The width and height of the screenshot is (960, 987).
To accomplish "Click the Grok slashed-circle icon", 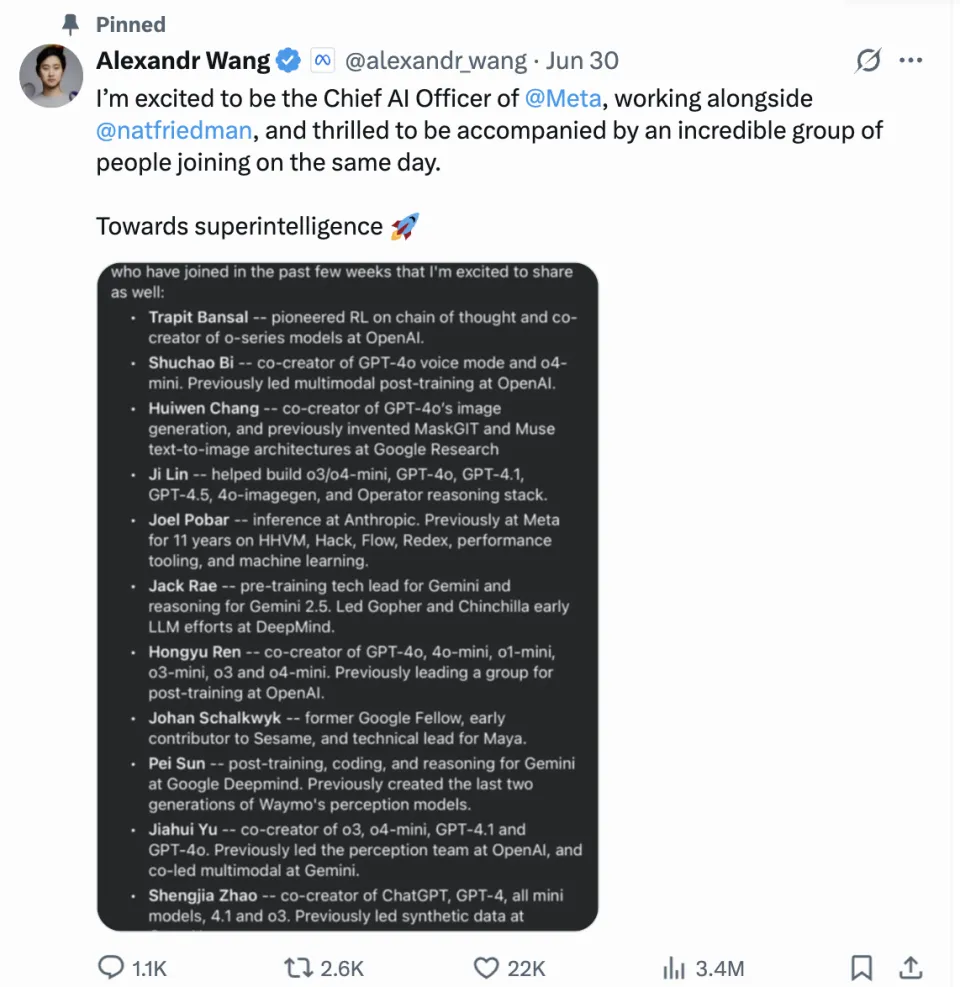I will tap(868, 61).
